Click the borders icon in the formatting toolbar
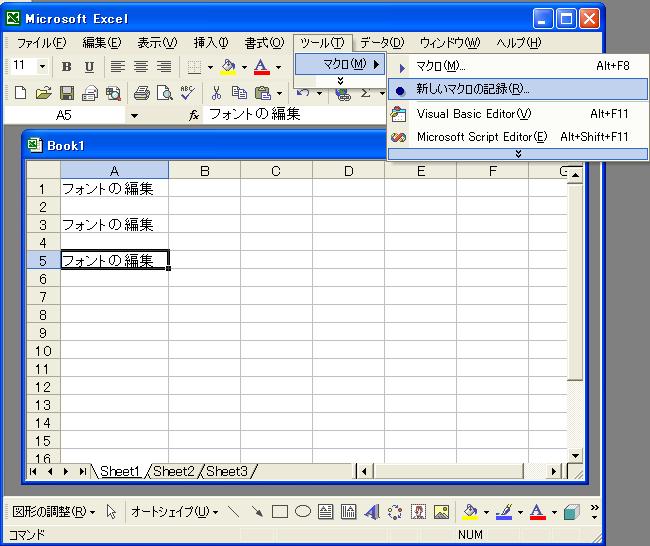Viewport: 650px width, 546px height. (x=194, y=66)
